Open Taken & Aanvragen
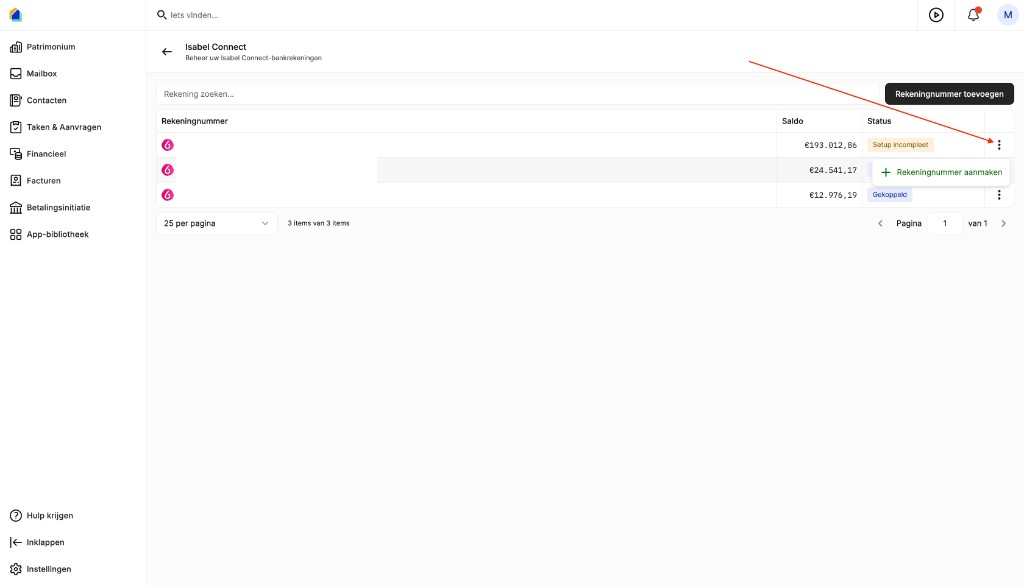The width and height of the screenshot is (1024, 585). click(64, 127)
